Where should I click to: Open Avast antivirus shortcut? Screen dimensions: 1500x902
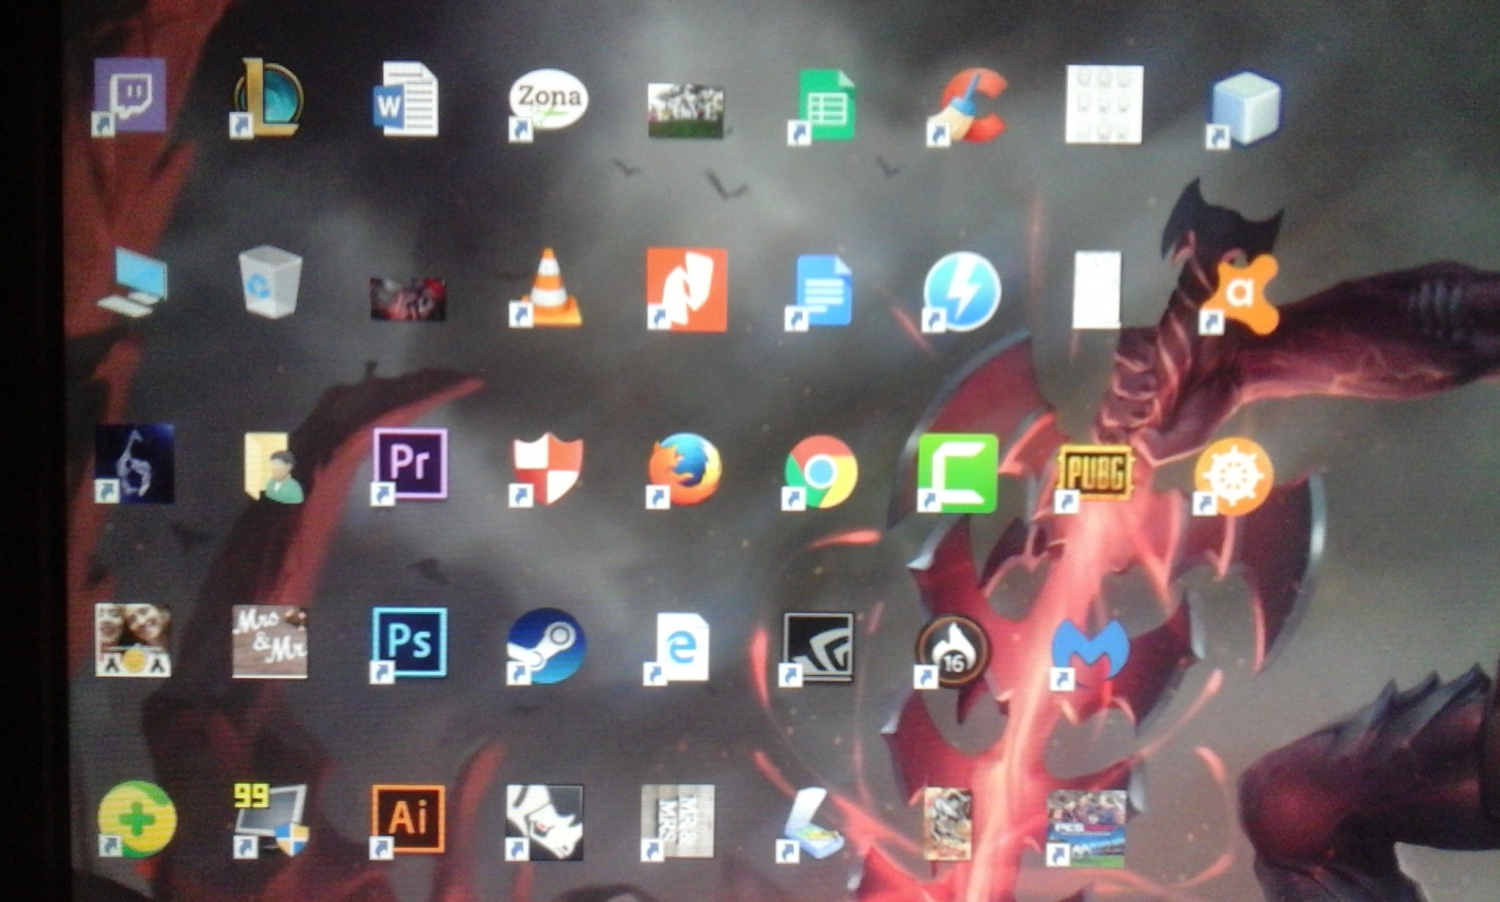[x=1239, y=294]
